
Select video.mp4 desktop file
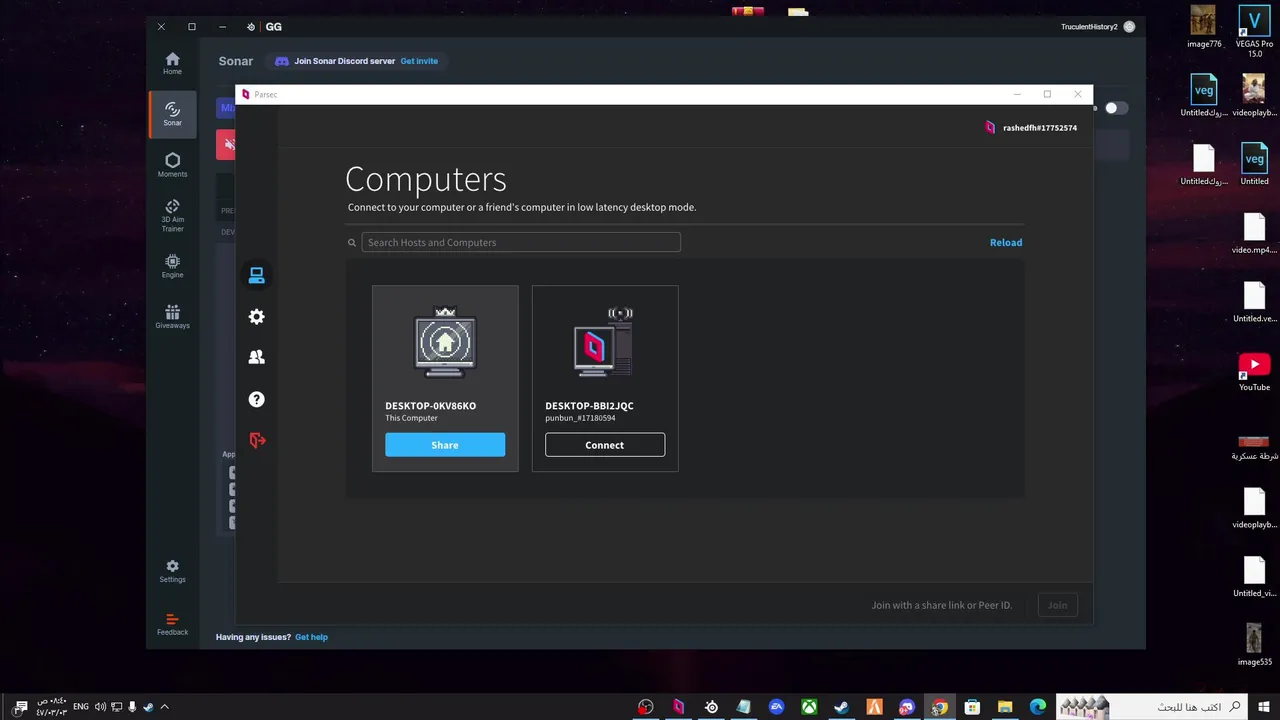(x=1255, y=235)
